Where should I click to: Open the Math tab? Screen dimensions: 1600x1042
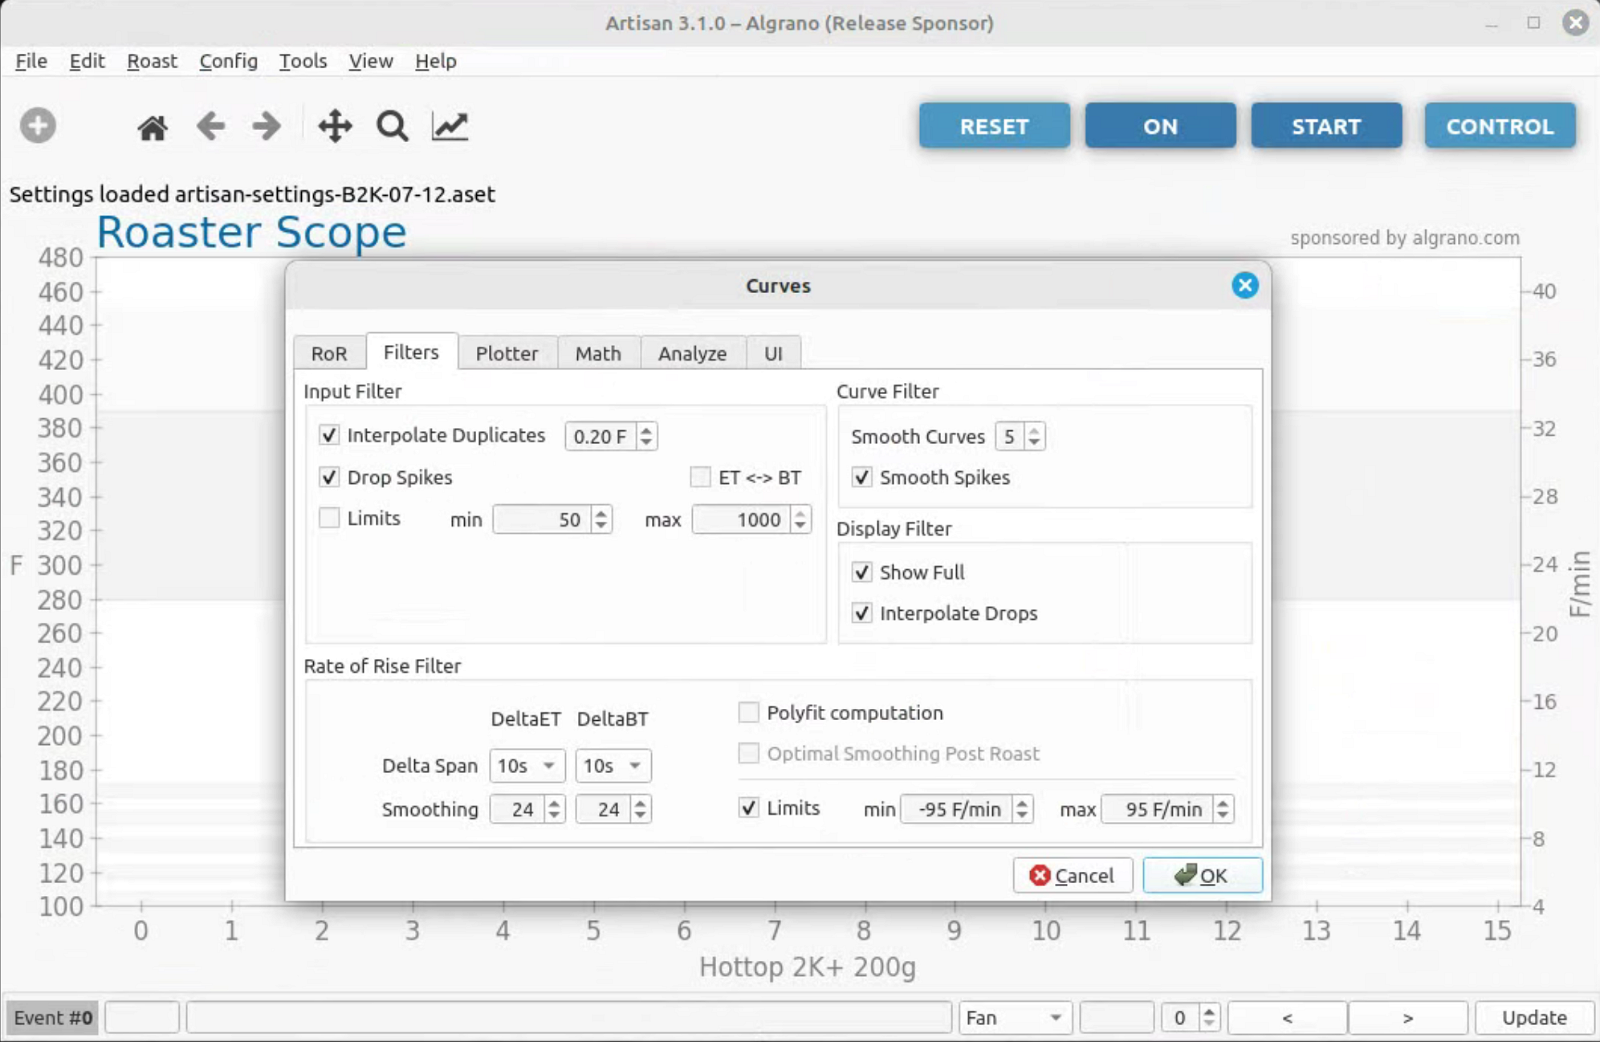pyautogui.click(x=598, y=353)
